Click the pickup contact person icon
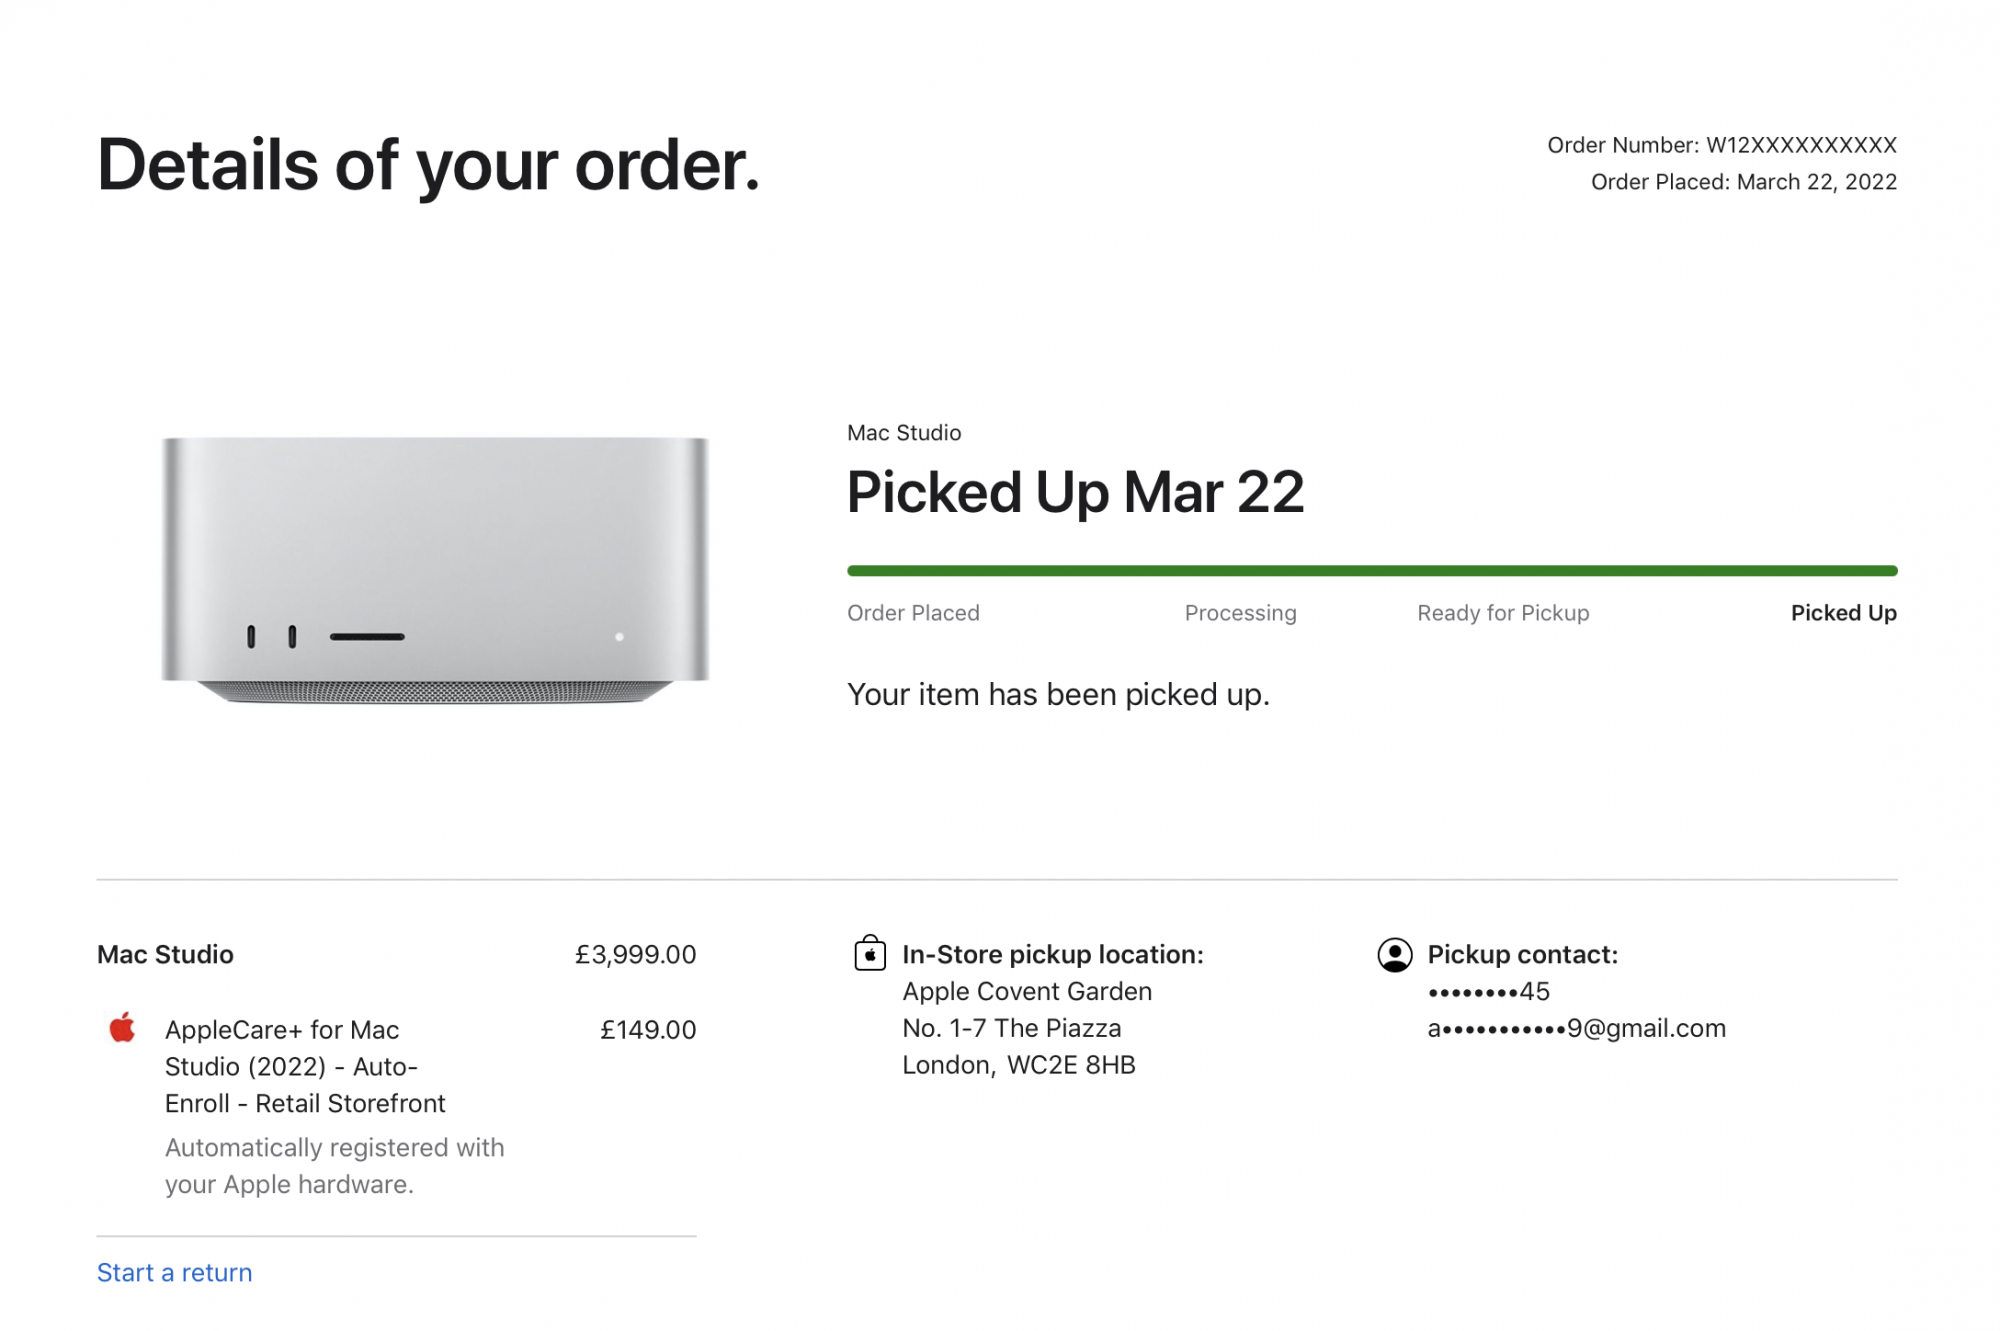The height and width of the screenshot is (1331, 2000). [1395, 955]
